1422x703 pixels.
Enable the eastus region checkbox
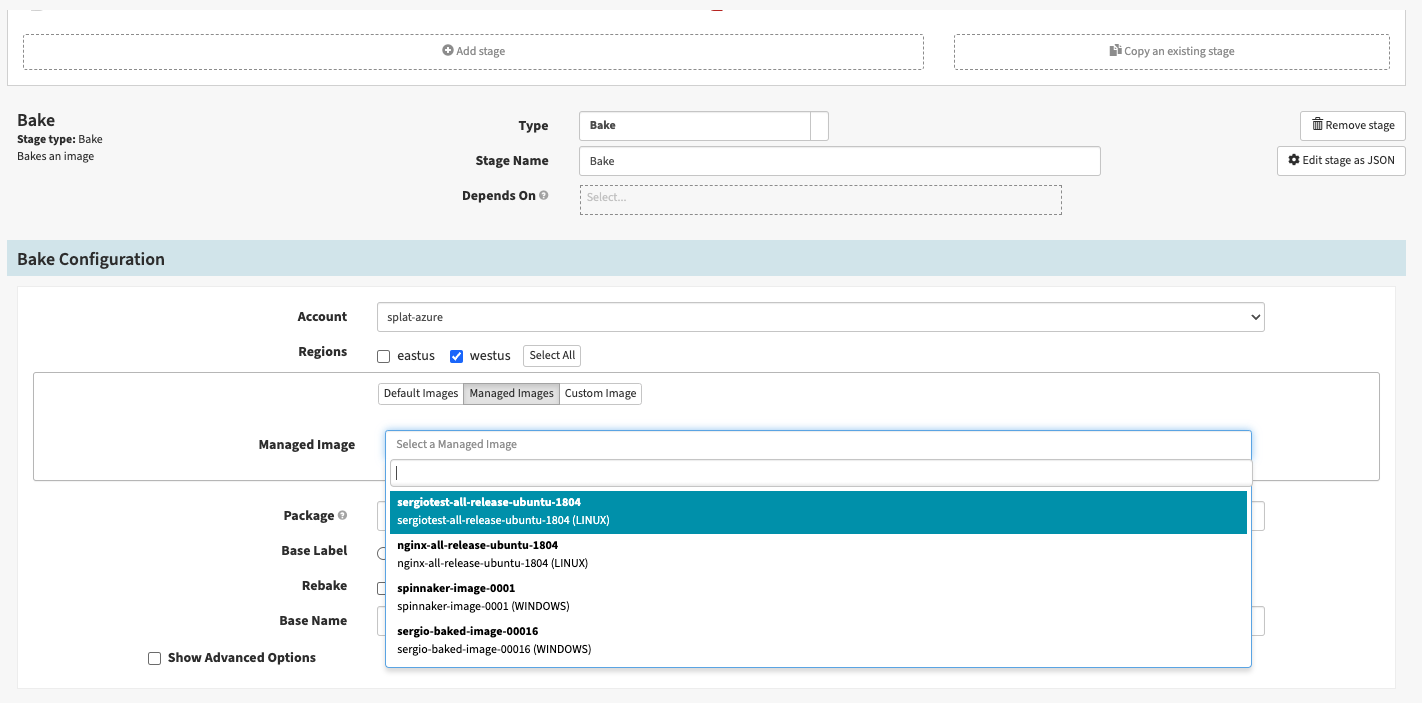(383, 356)
